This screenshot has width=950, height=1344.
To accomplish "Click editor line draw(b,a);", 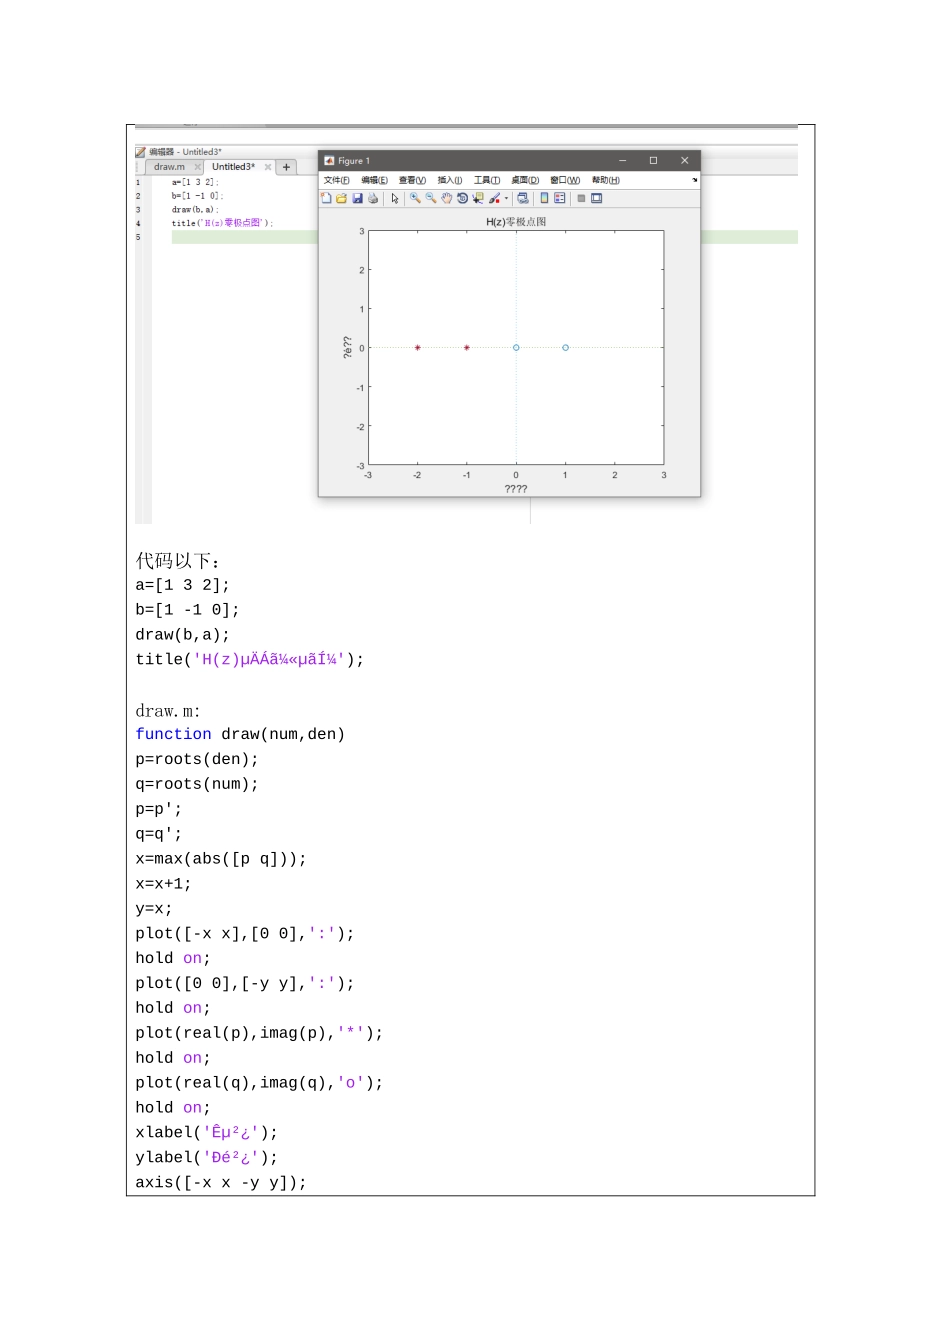I will (195, 210).
